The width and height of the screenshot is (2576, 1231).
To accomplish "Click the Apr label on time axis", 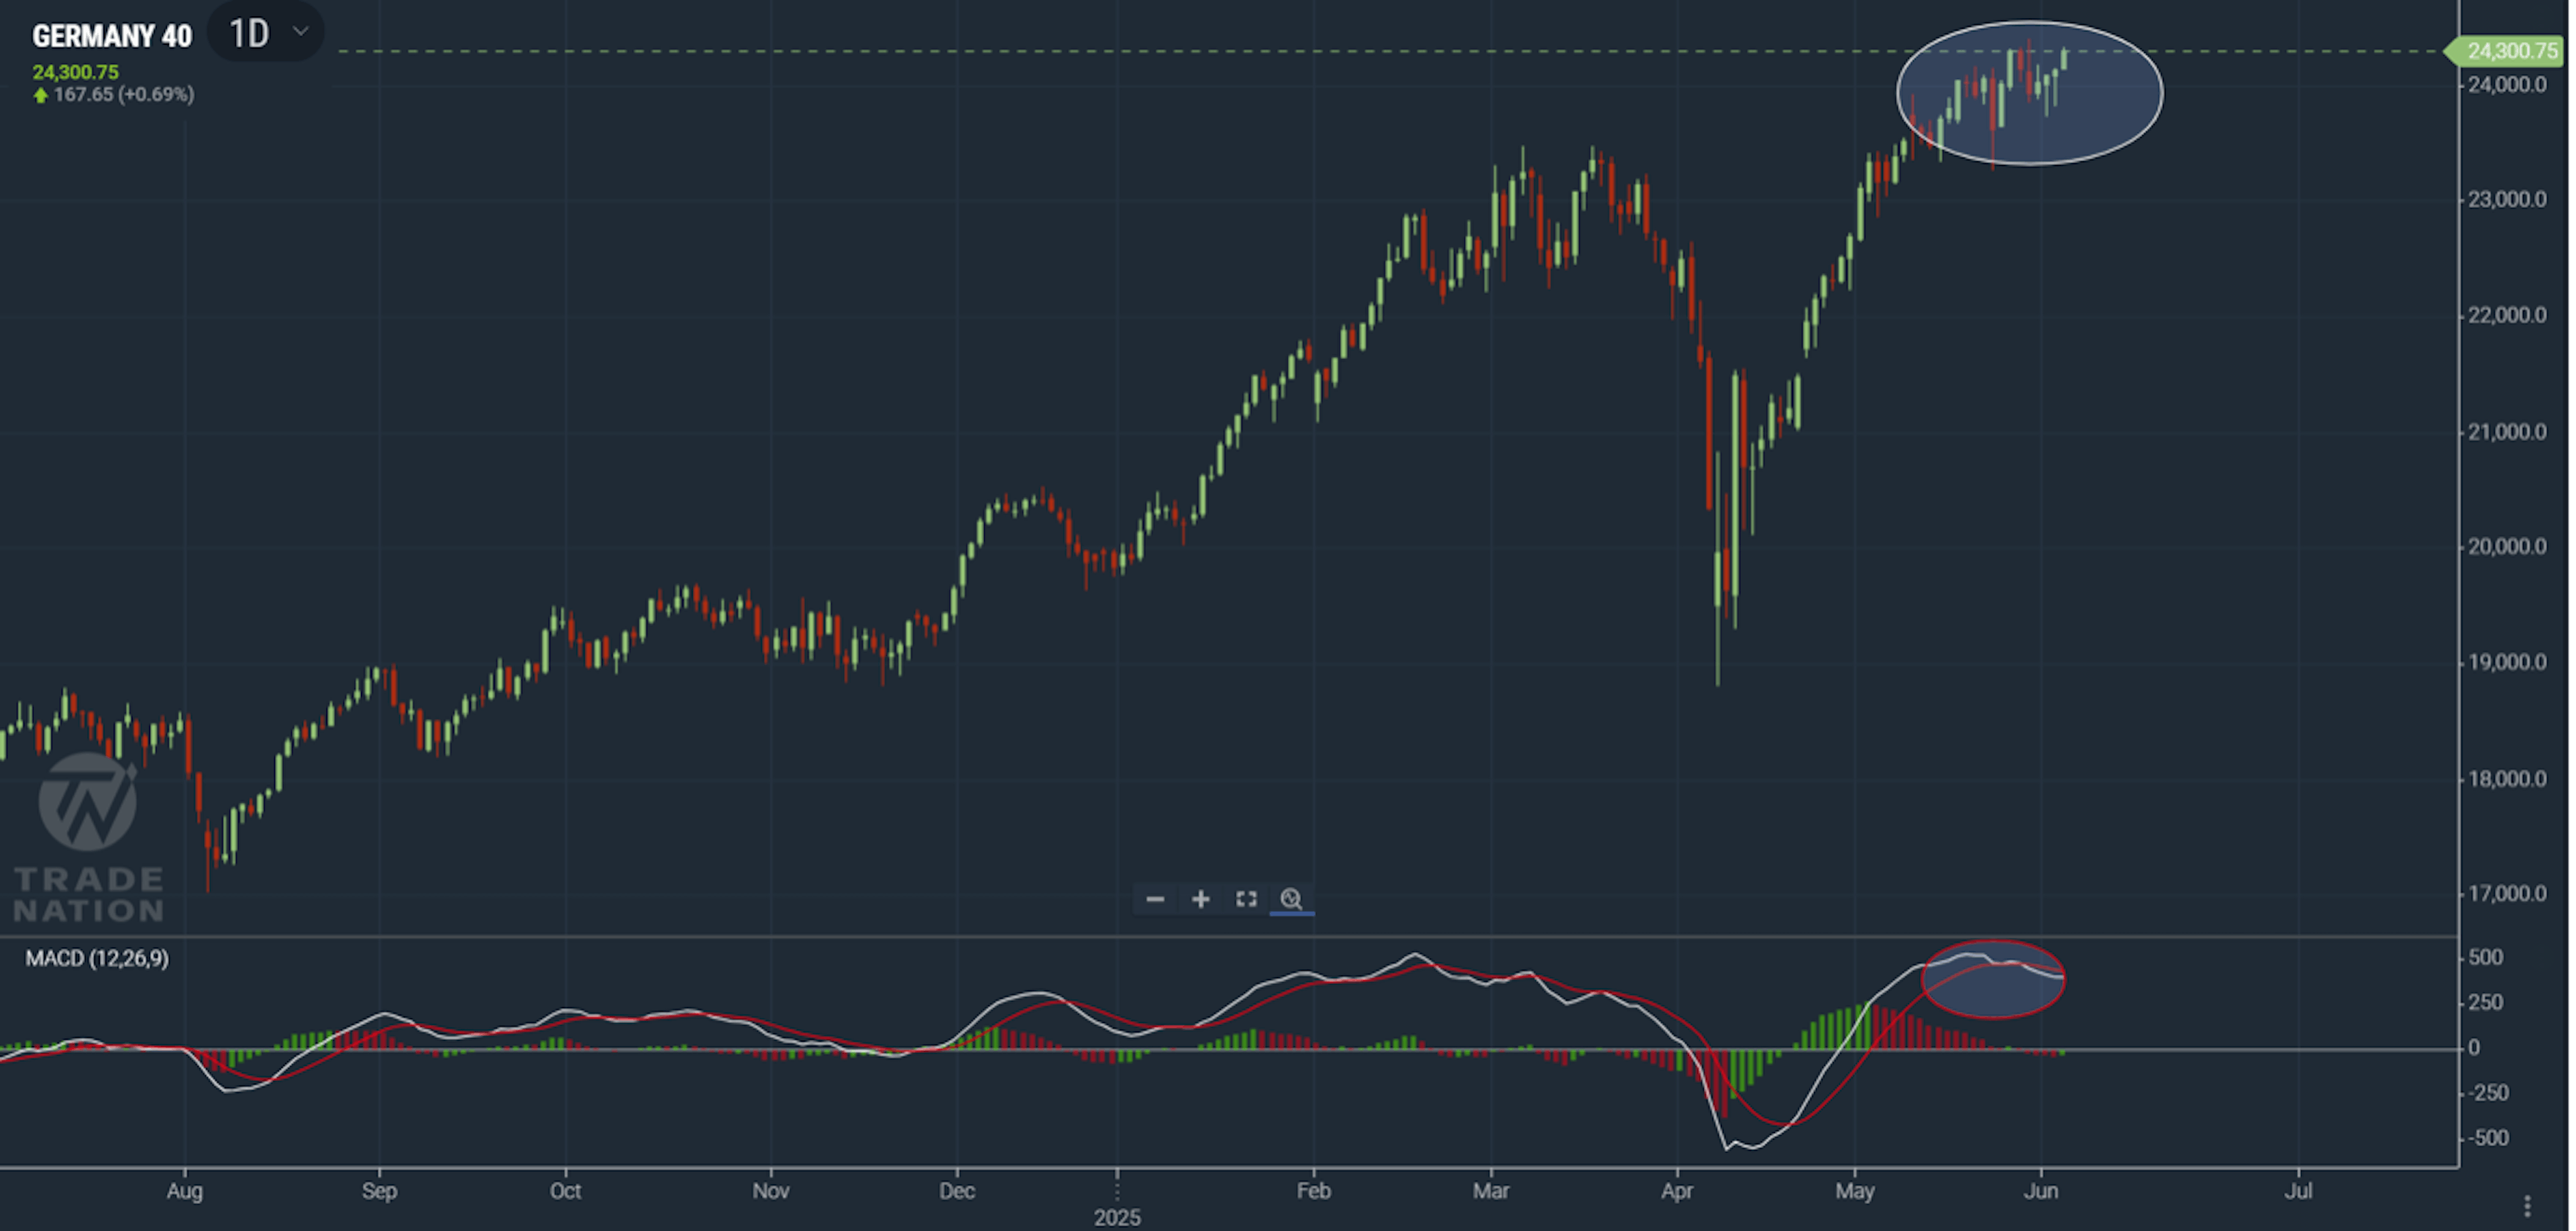I will tap(1677, 1191).
